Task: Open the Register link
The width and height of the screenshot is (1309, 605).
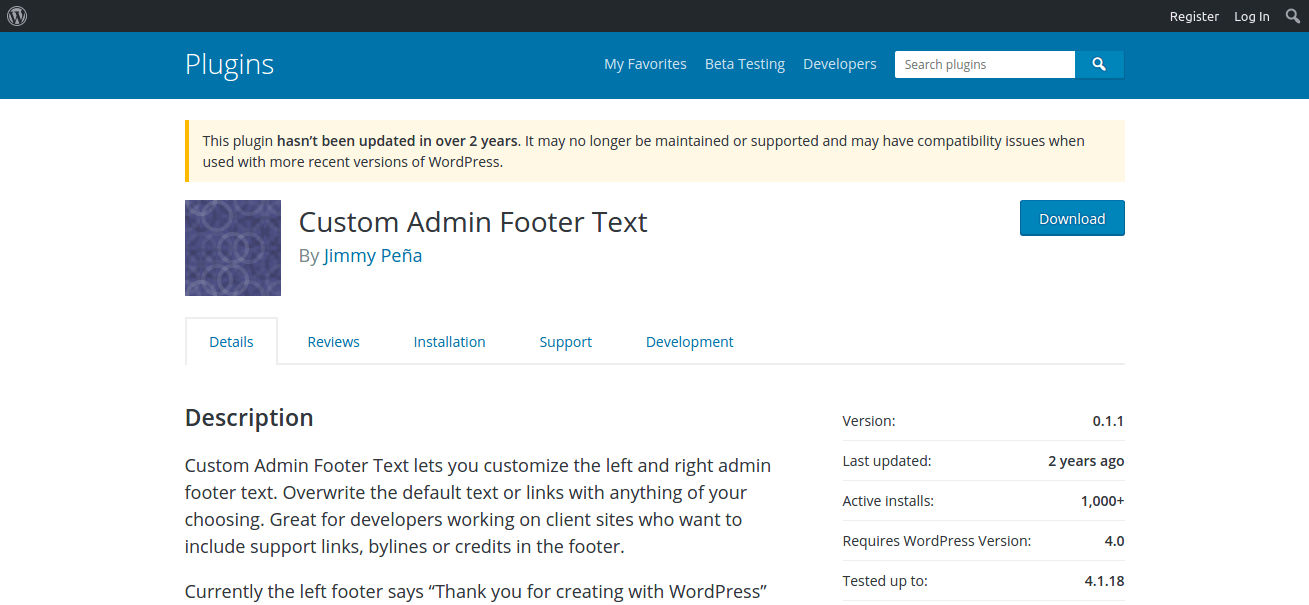Action: (1194, 16)
